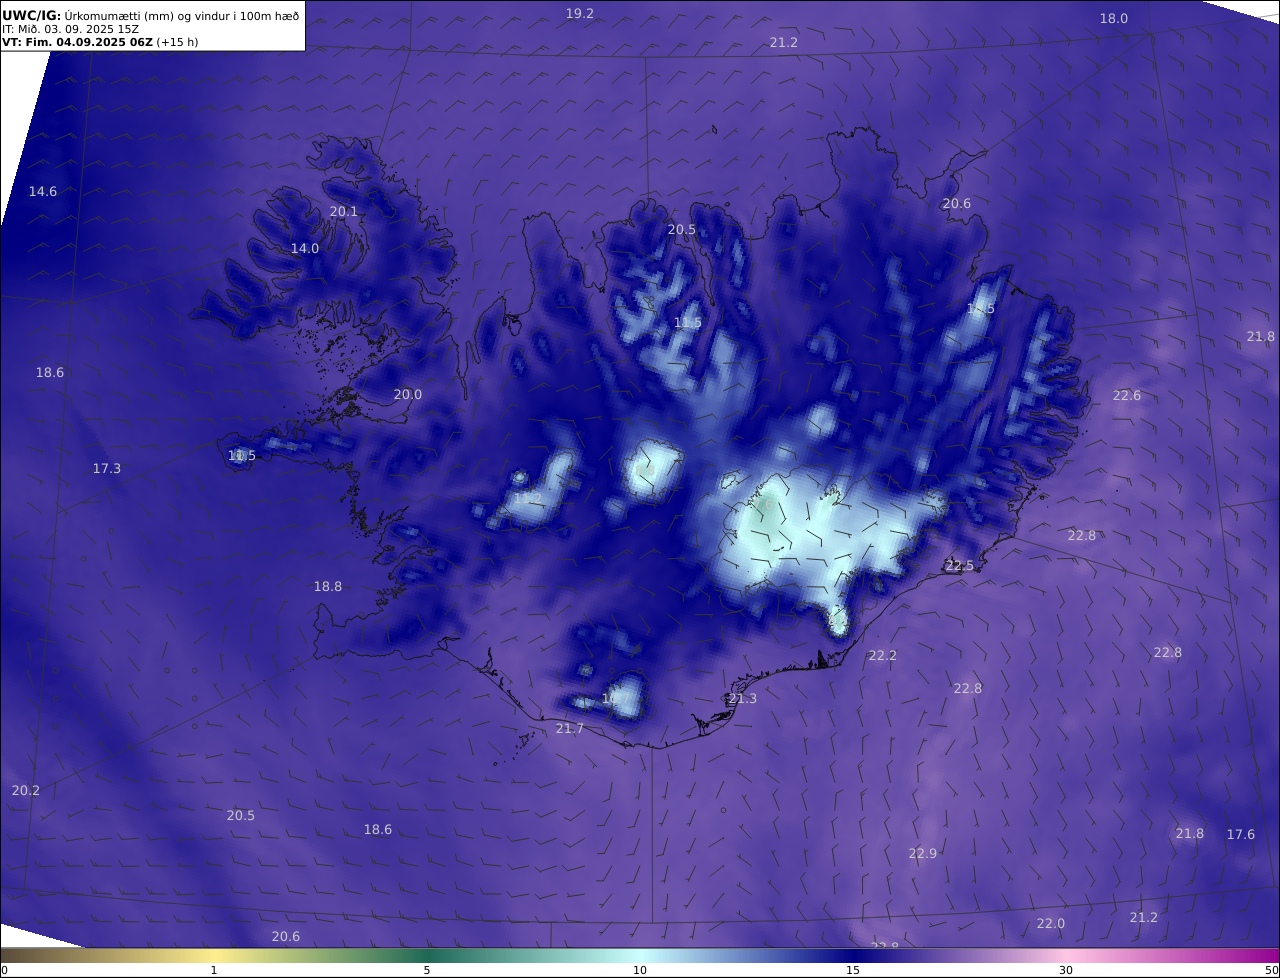Click the 19.2 value label
The height and width of the screenshot is (978, 1280).
(x=580, y=13)
